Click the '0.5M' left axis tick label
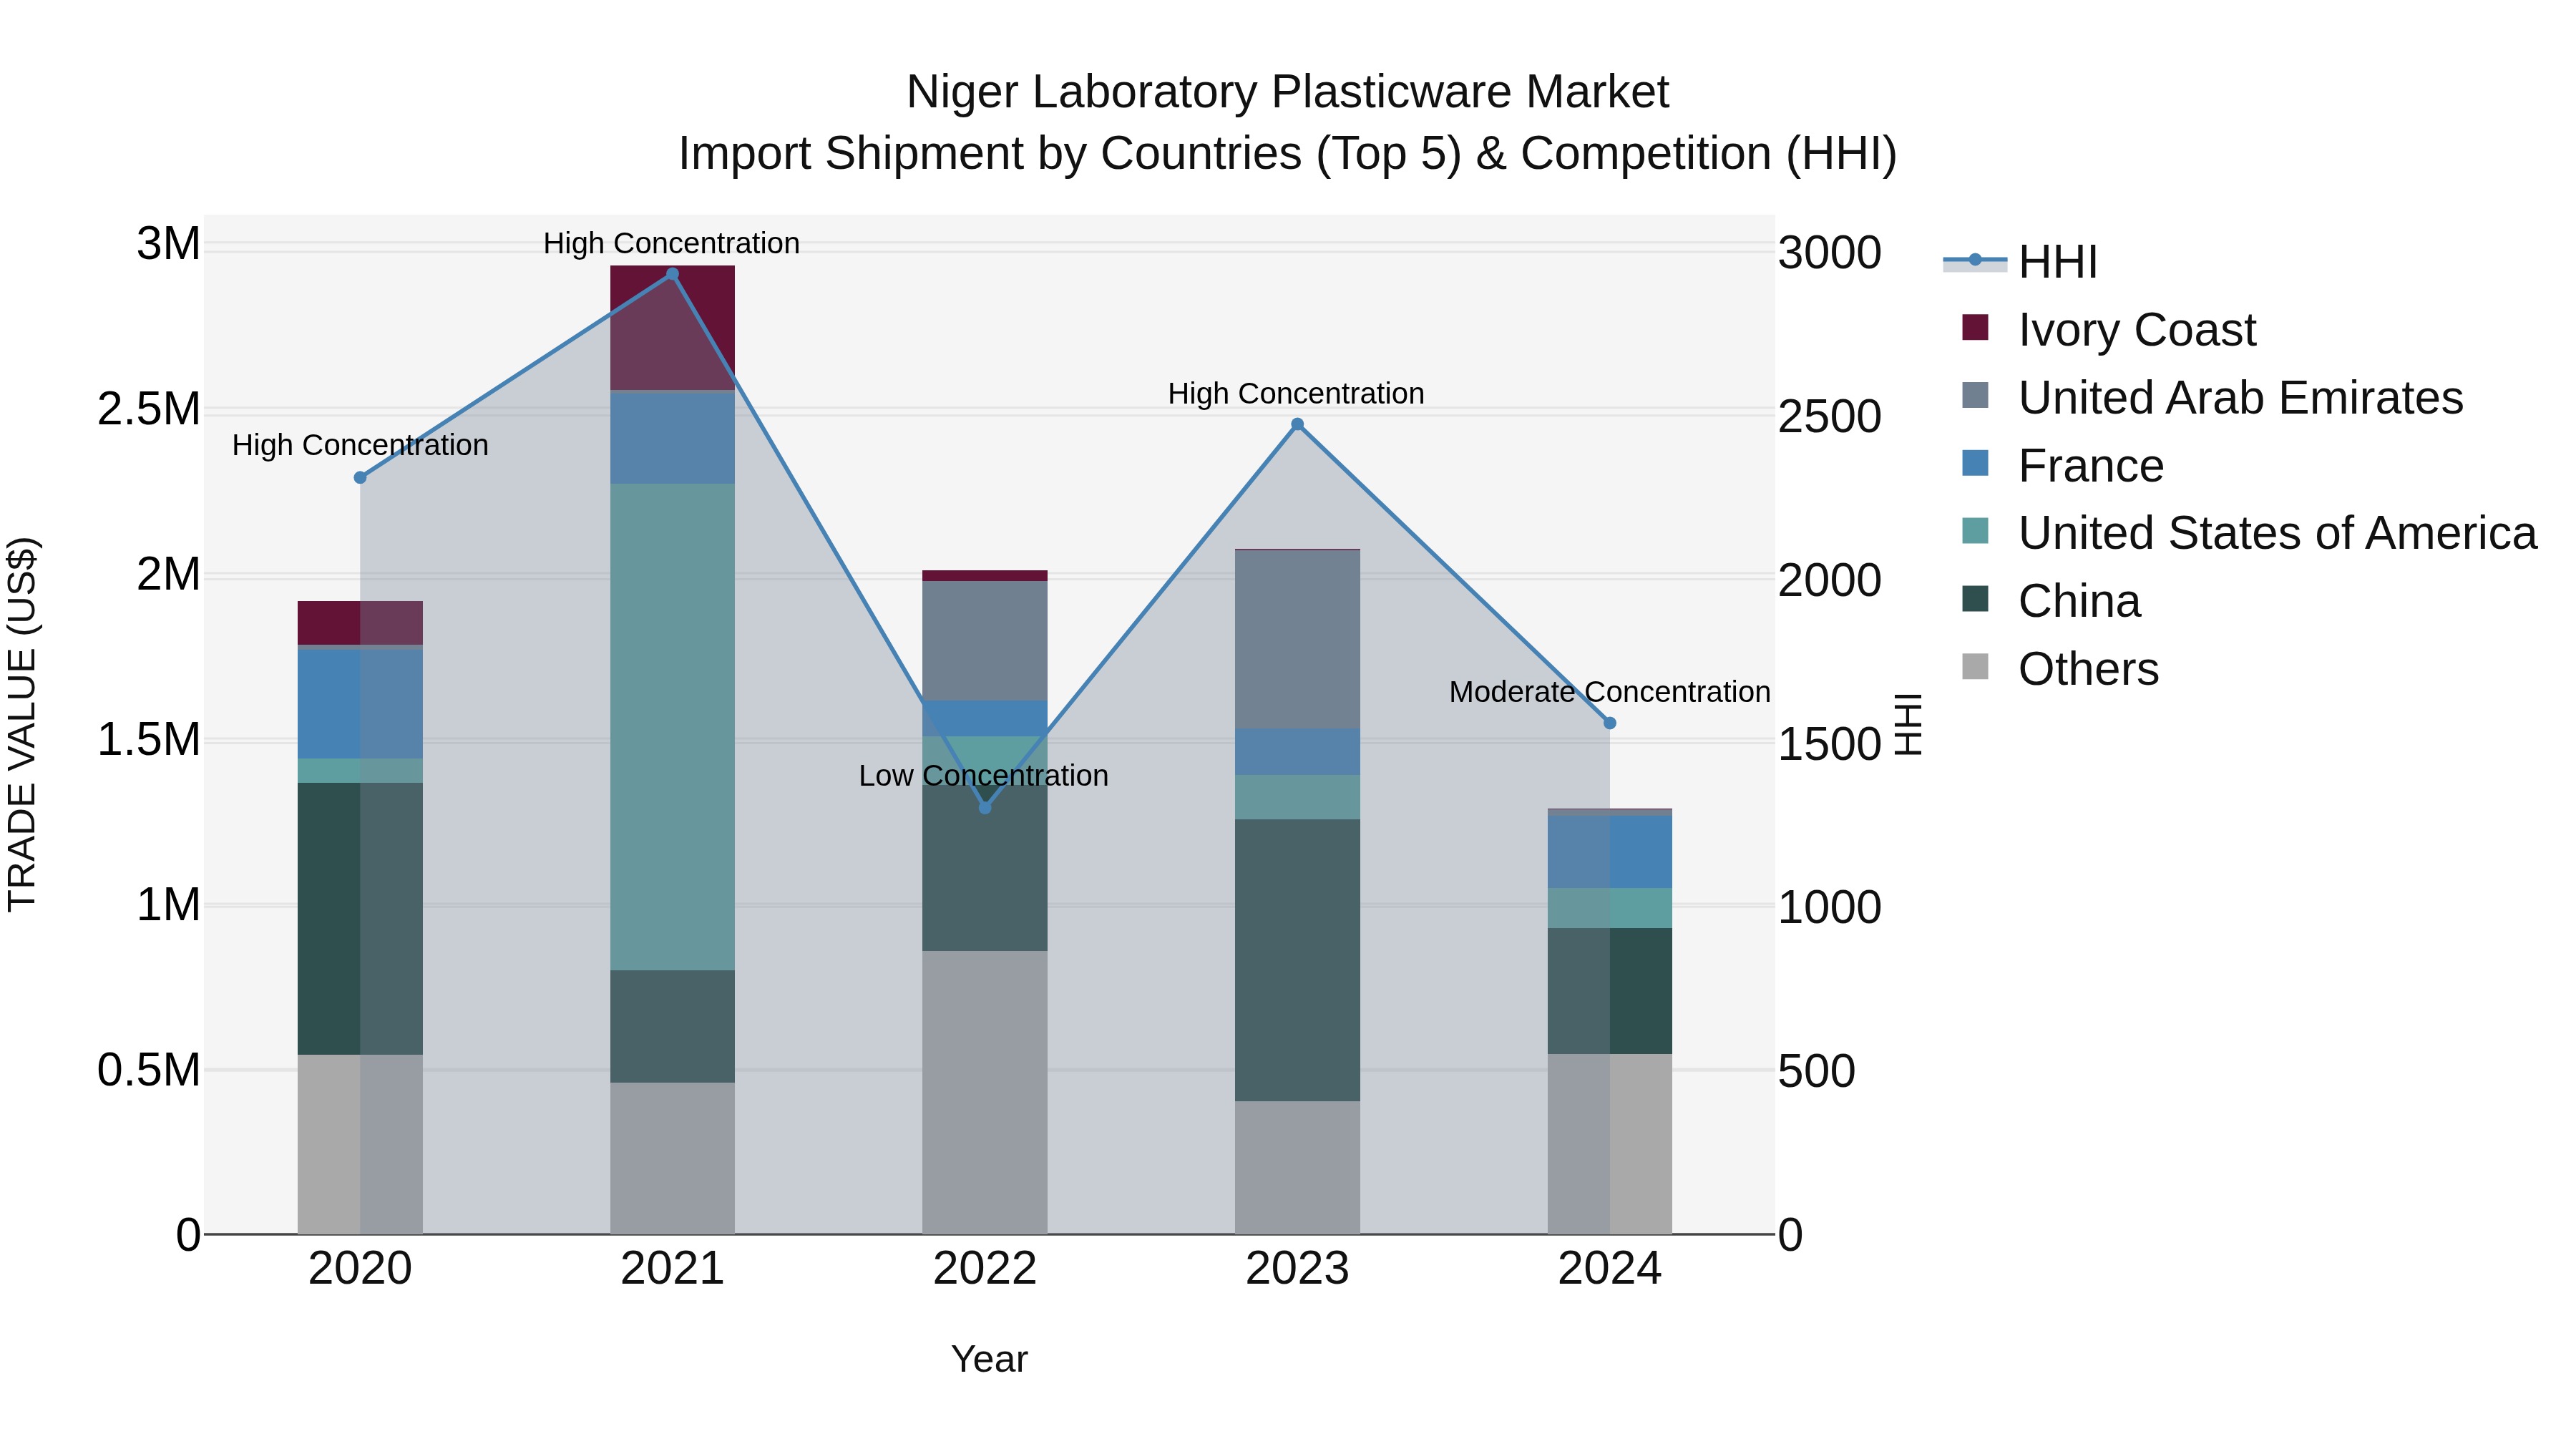Image resolution: width=2576 pixels, height=1449 pixels. [149, 1070]
